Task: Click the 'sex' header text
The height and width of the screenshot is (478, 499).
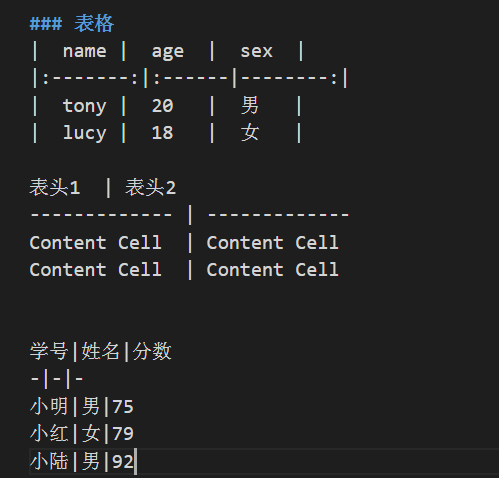Action: pyautogui.click(x=256, y=51)
